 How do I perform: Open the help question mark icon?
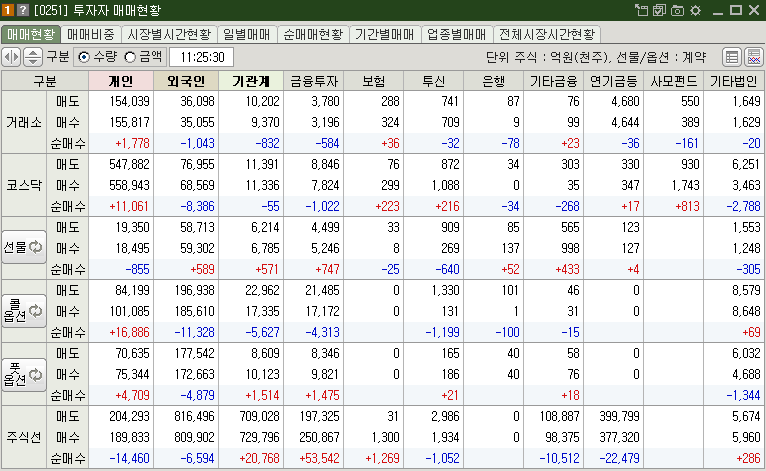[x=22, y=10]
